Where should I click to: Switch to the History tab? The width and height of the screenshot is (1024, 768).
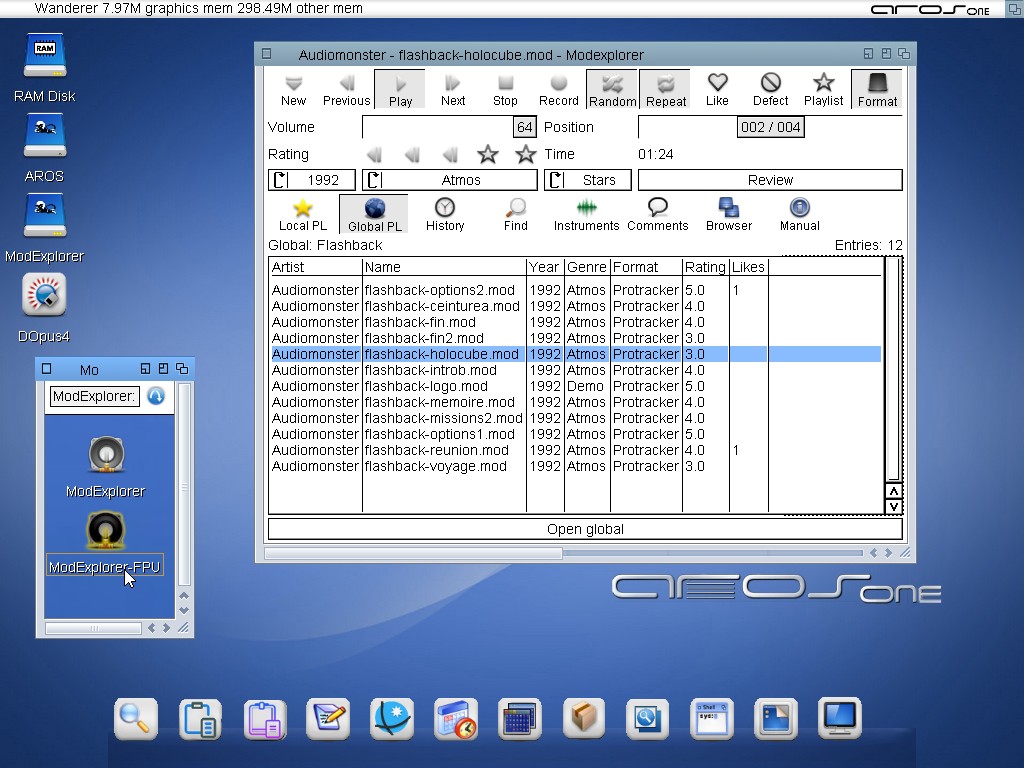point(445,214)
